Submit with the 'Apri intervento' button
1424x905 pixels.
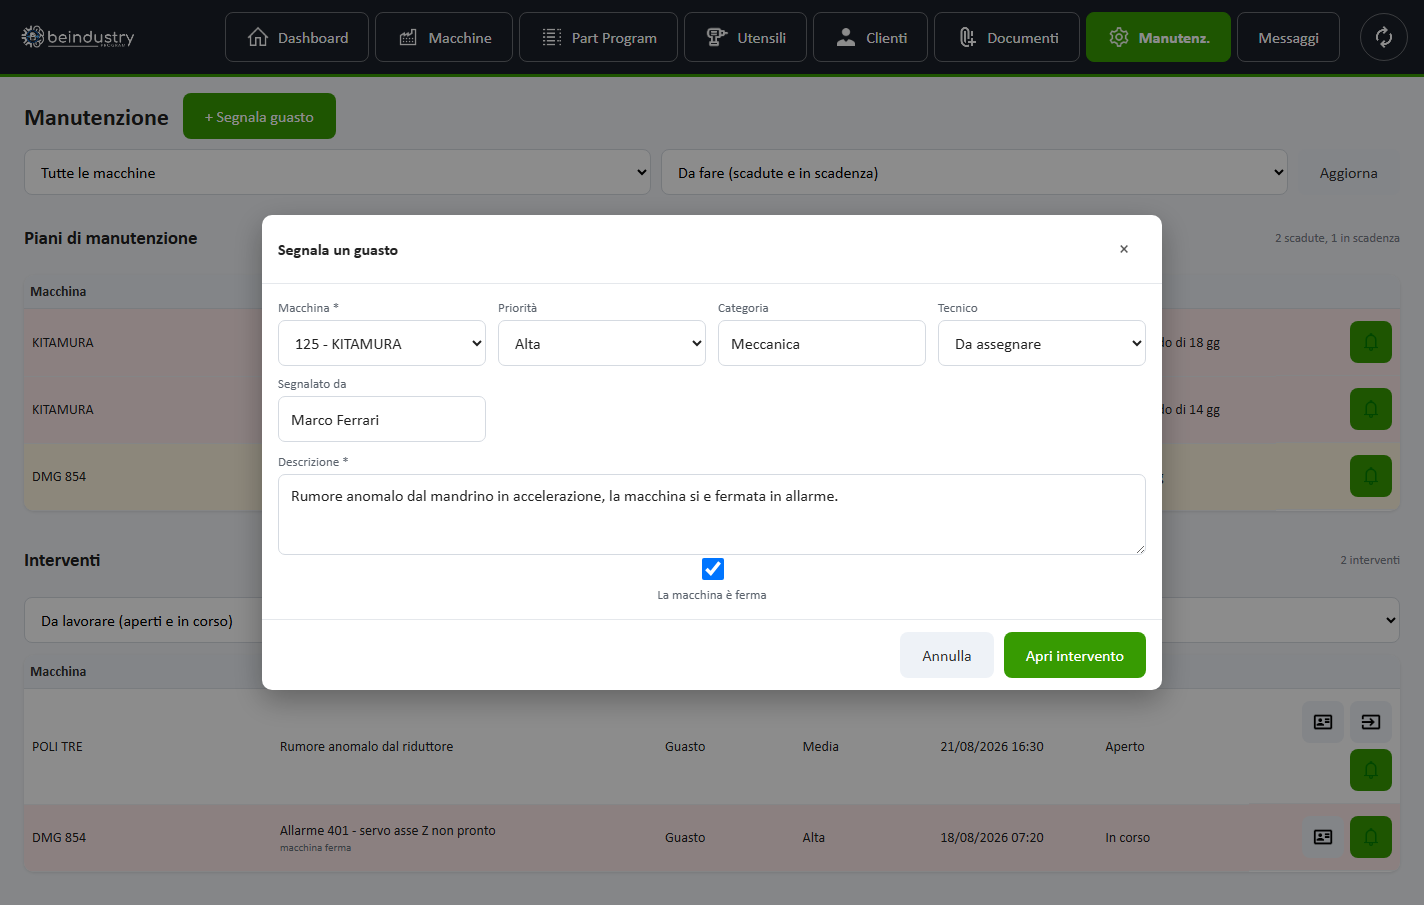1075,655
